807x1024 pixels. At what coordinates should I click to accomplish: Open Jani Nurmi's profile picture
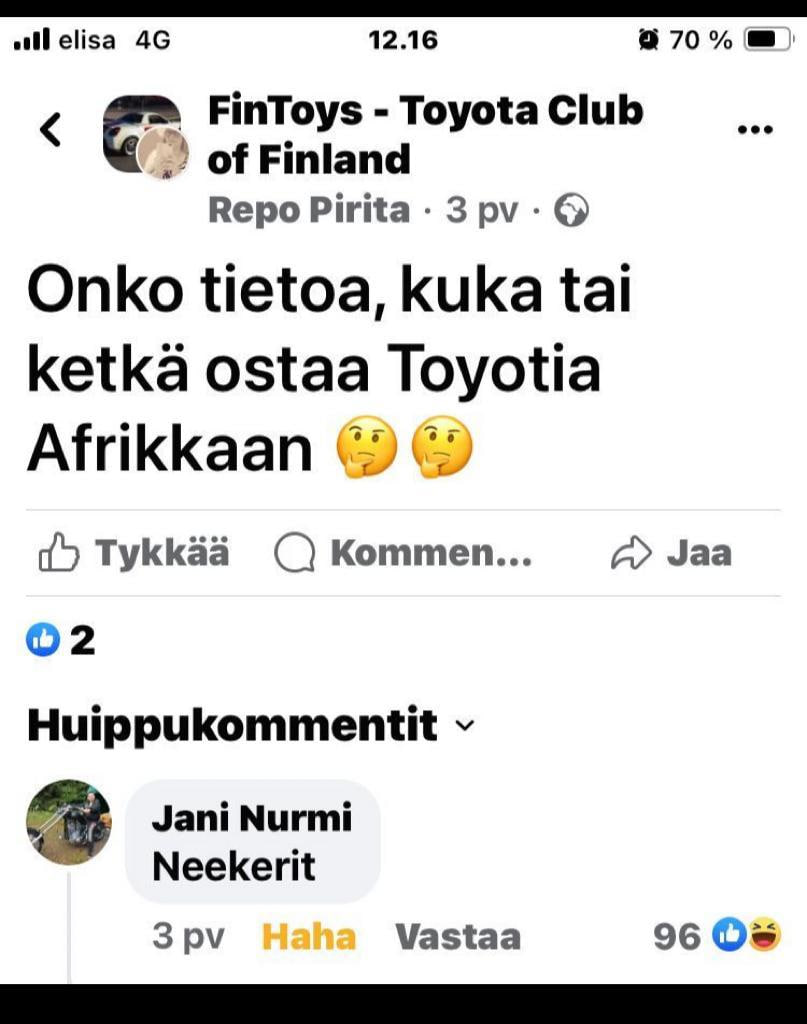coord(69,822)
